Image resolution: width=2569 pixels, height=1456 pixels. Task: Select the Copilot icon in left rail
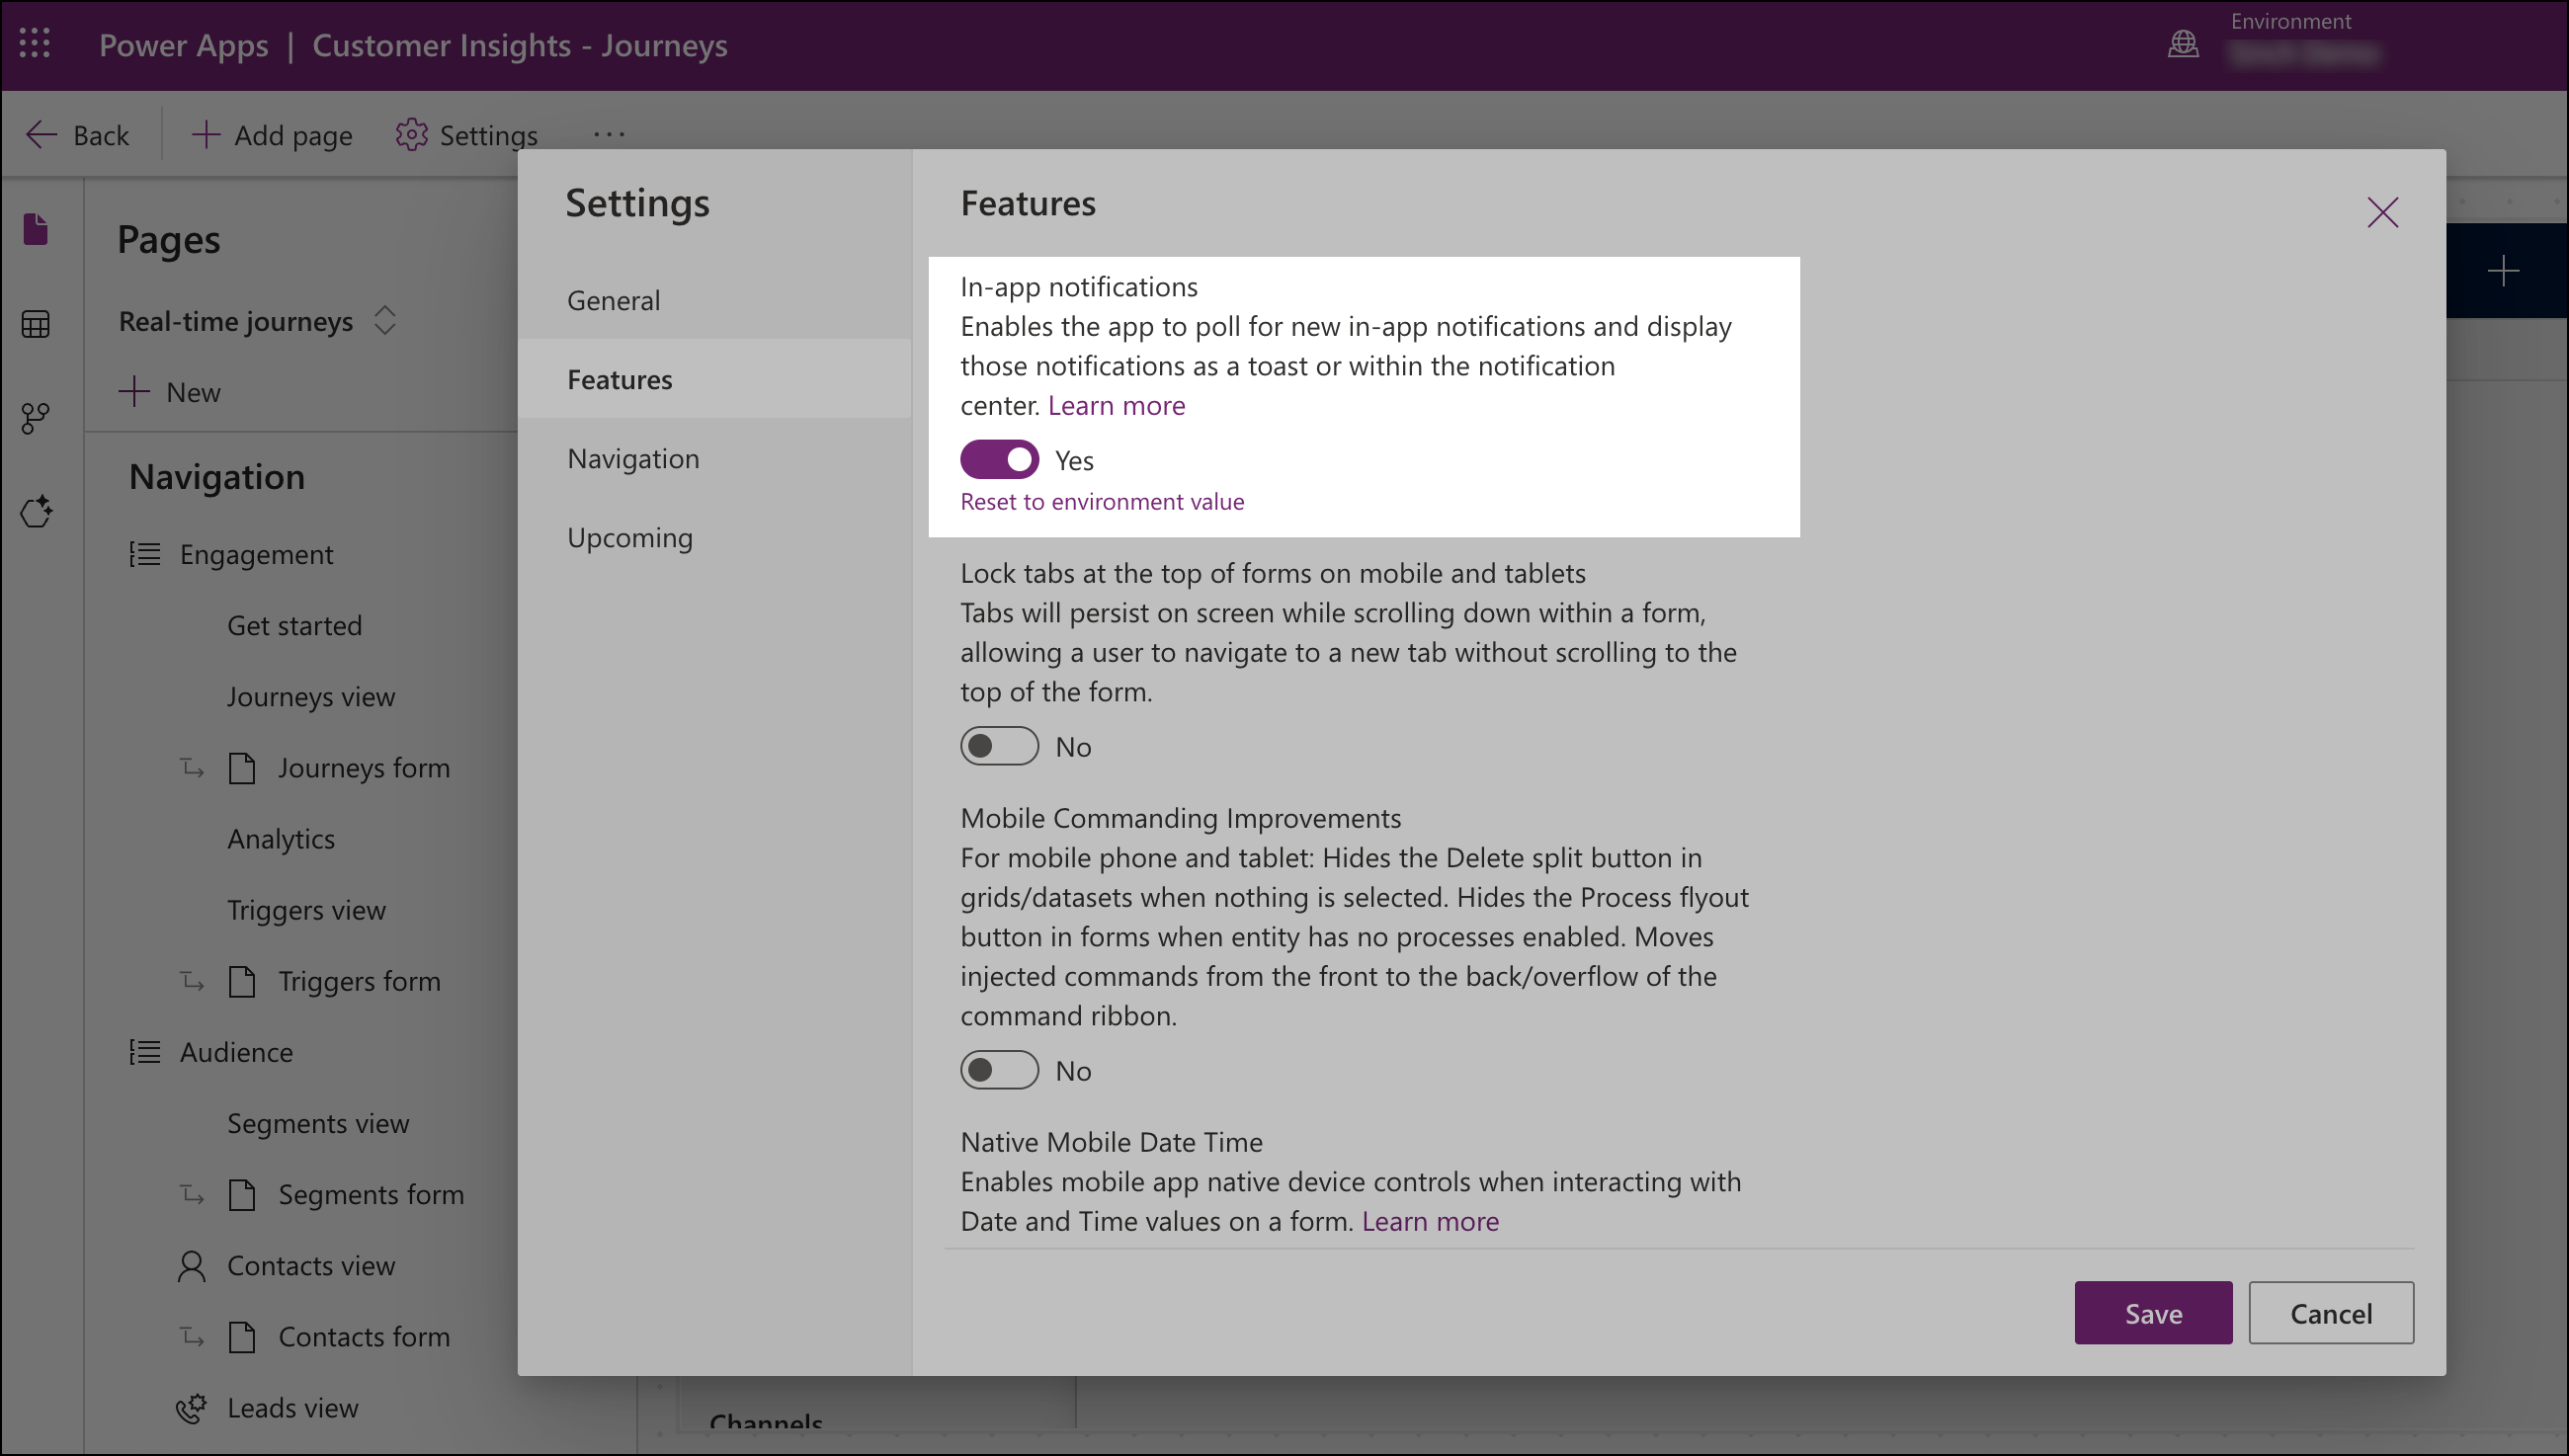pos(36,512)
